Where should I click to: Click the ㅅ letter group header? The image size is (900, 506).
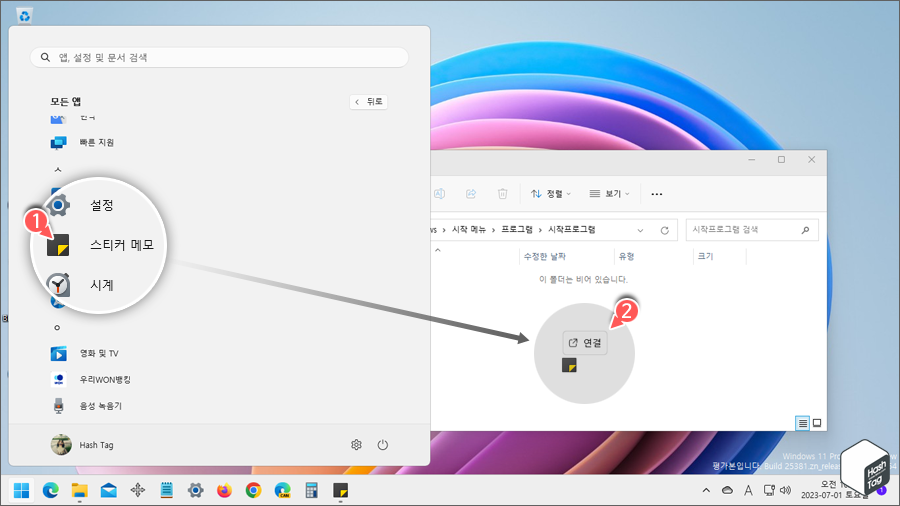(57, 170)
